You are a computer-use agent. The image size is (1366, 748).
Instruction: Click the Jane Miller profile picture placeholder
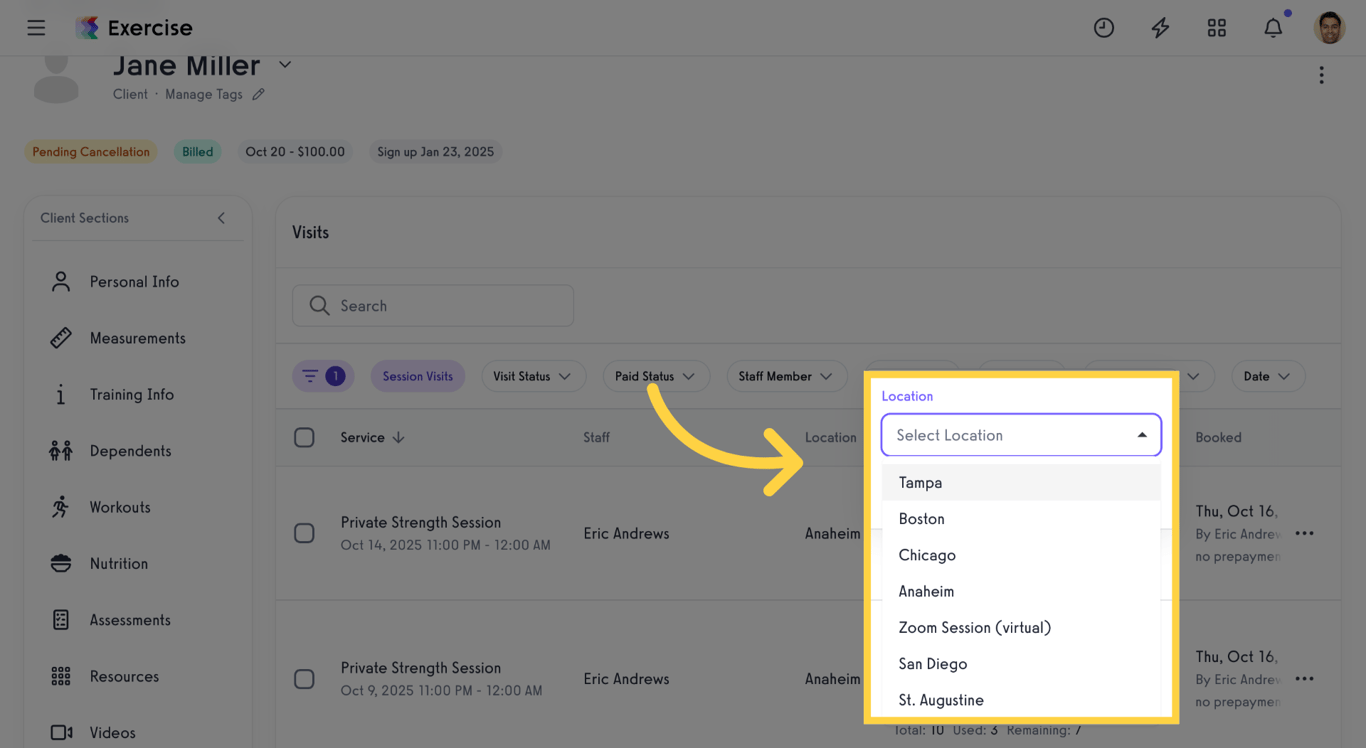click(x=56, y=78)
